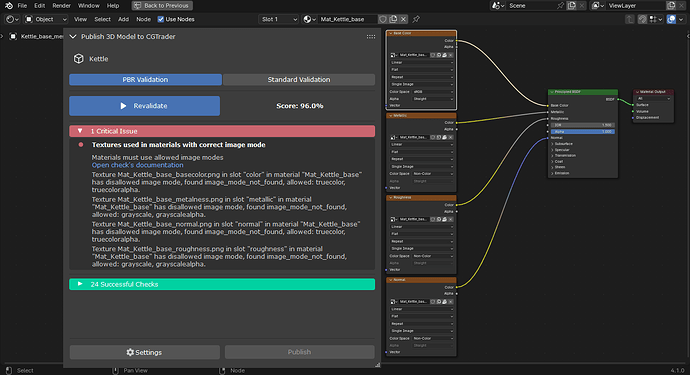Open the Object shader type dropdown
This screenshot has height=375, width=690.
coord(46,19)
